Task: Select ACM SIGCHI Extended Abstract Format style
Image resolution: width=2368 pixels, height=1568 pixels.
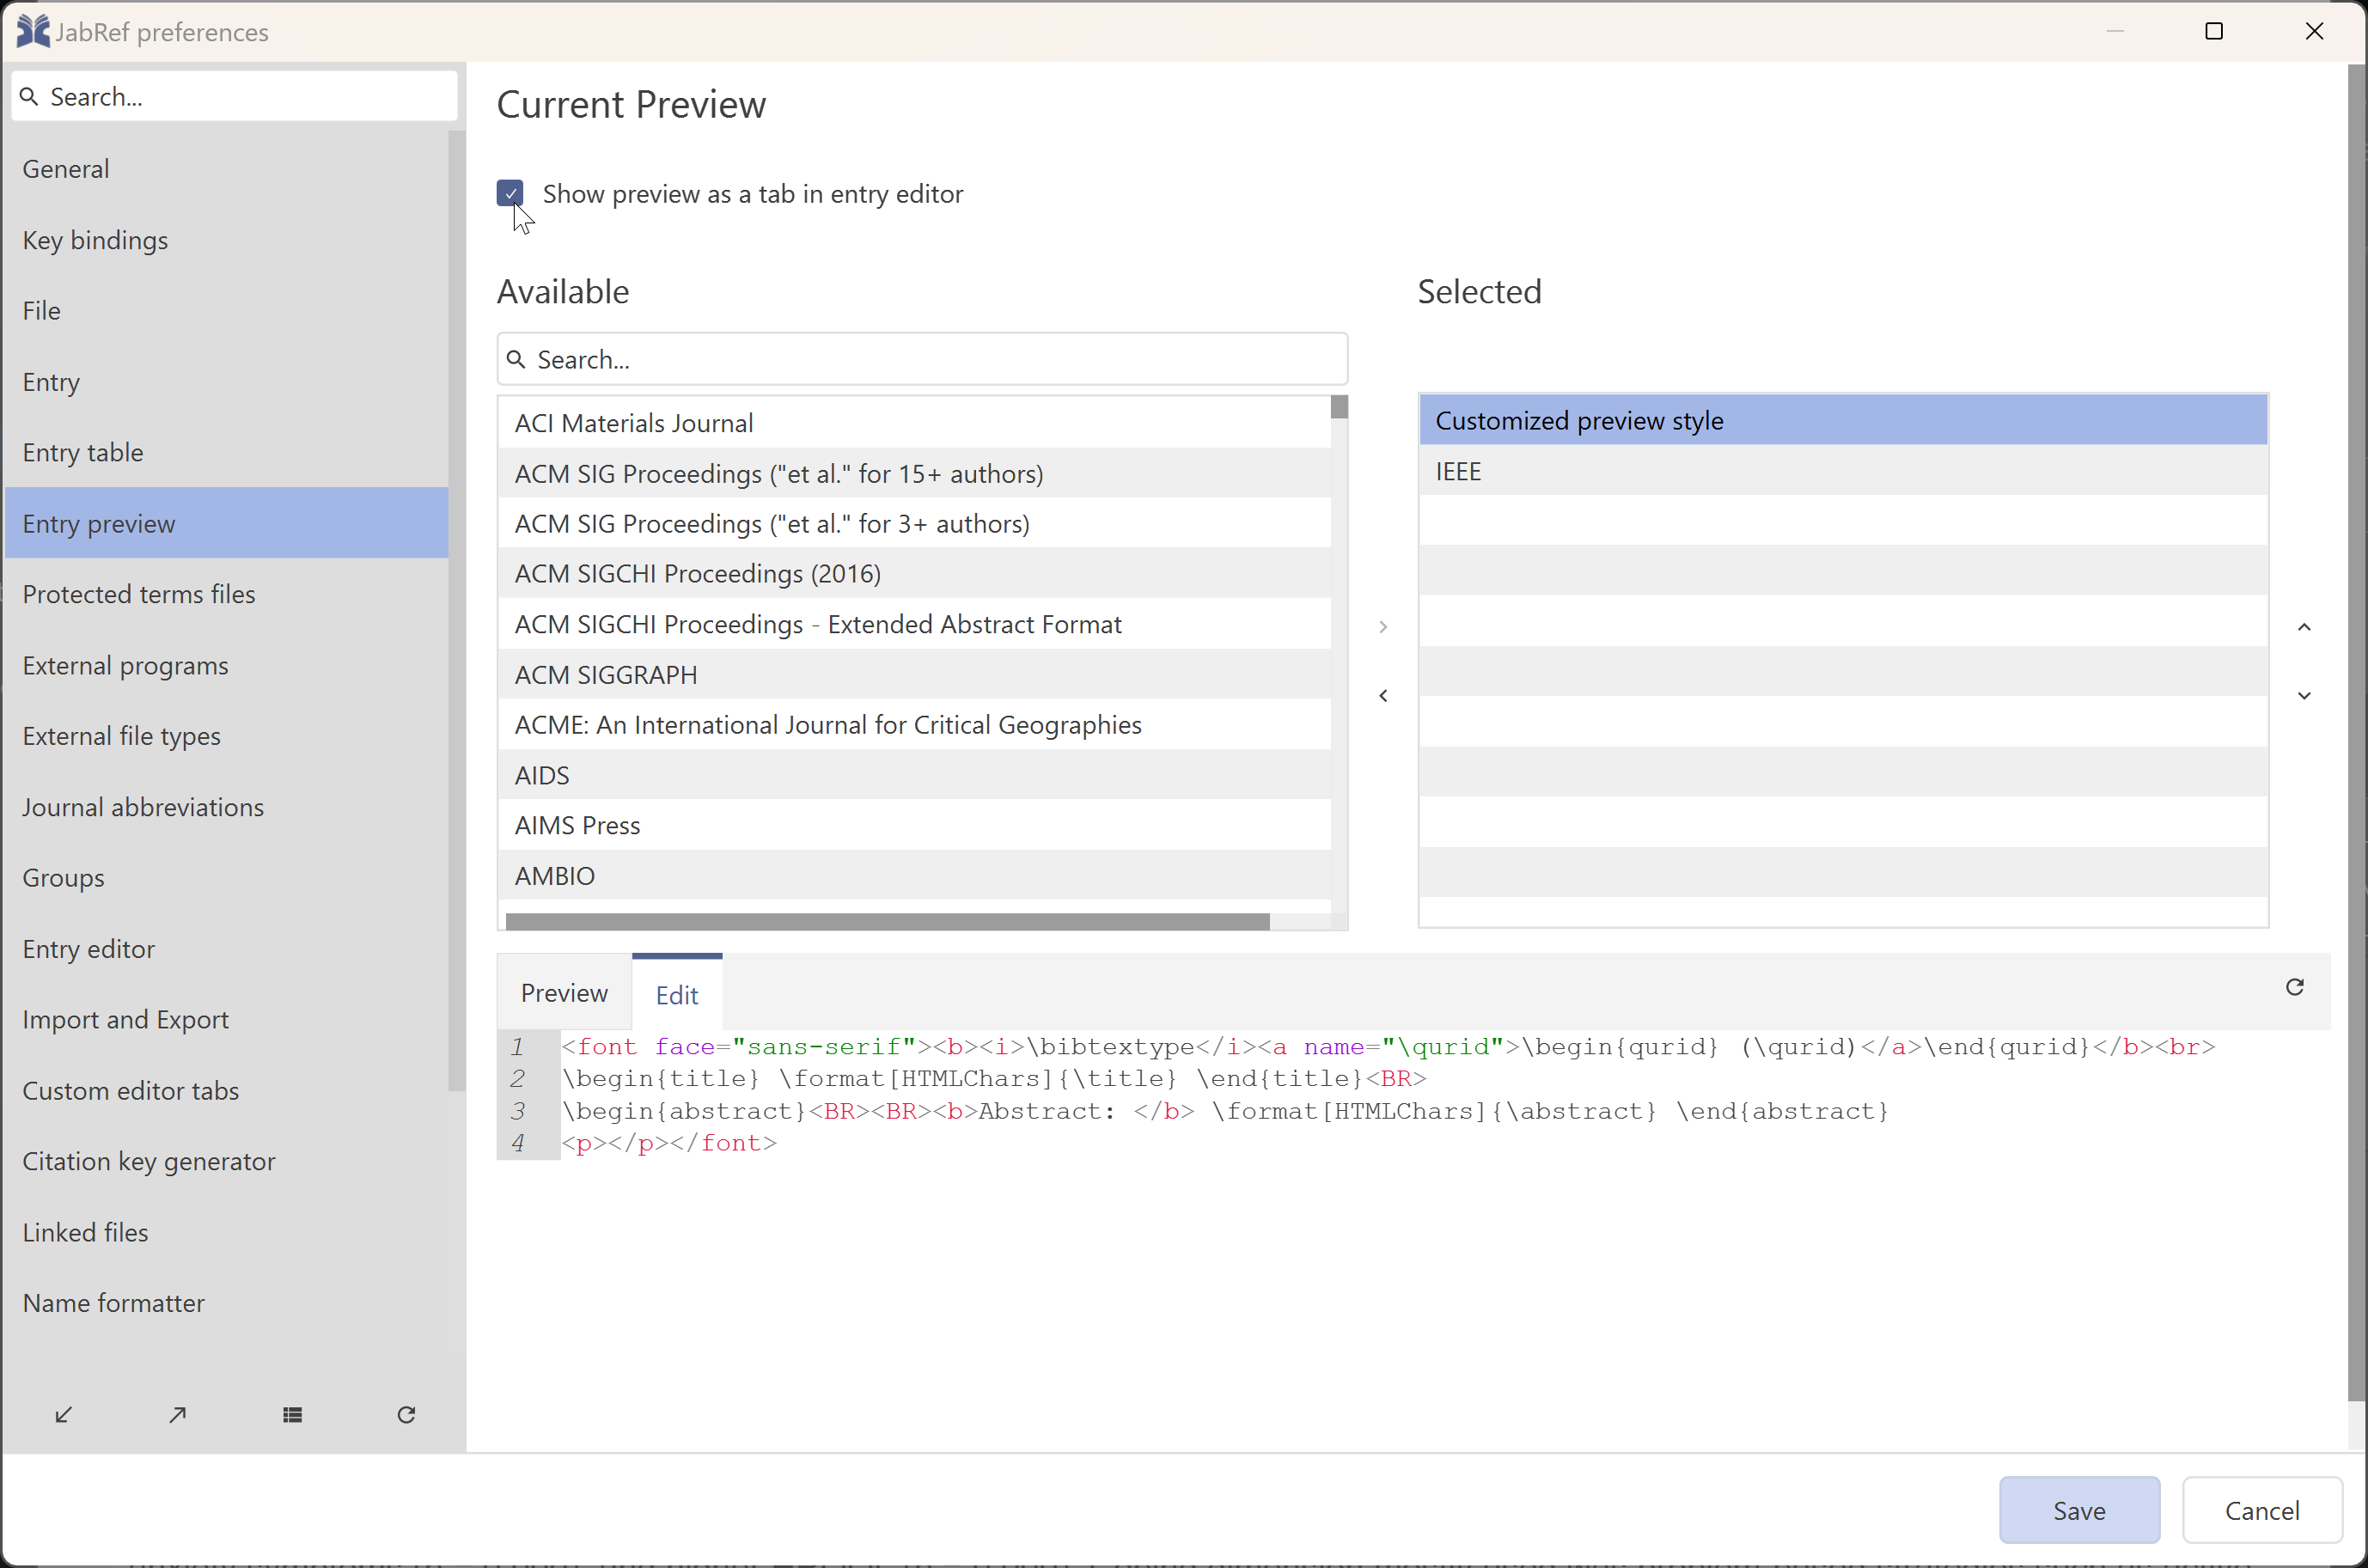Action: pos(915,624)
